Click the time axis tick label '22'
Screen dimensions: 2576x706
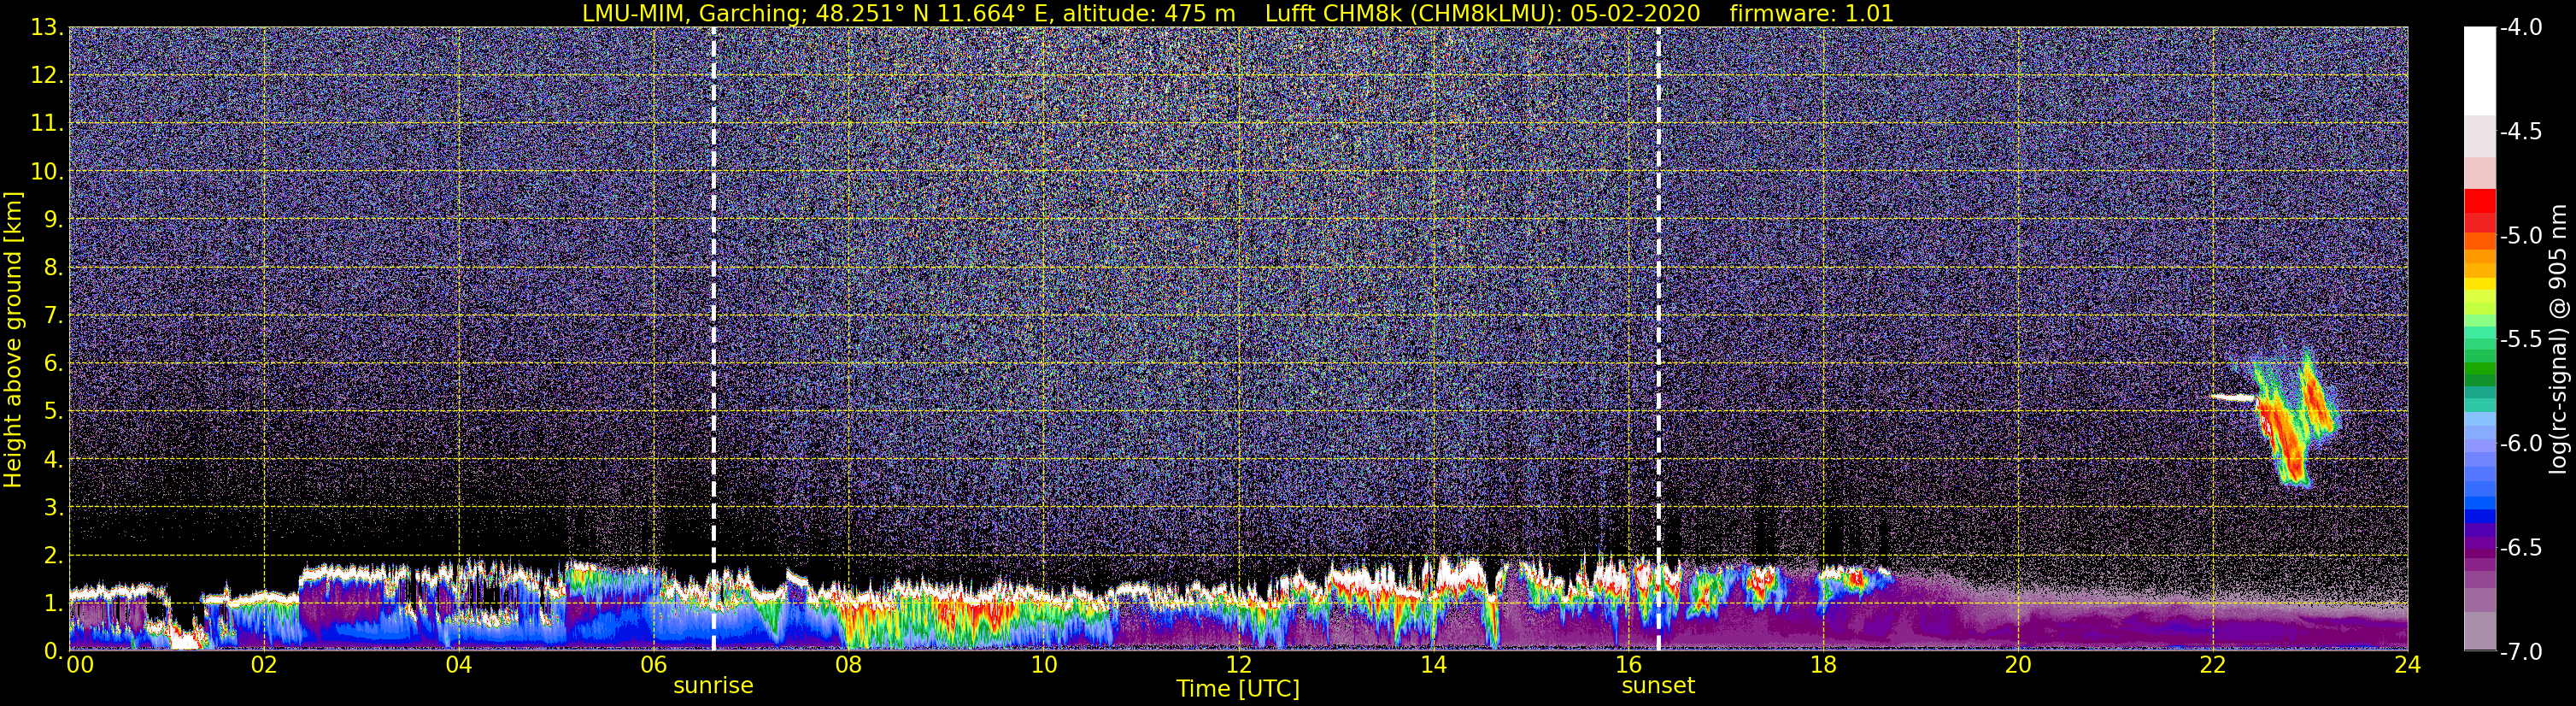tap(2213, 665)
